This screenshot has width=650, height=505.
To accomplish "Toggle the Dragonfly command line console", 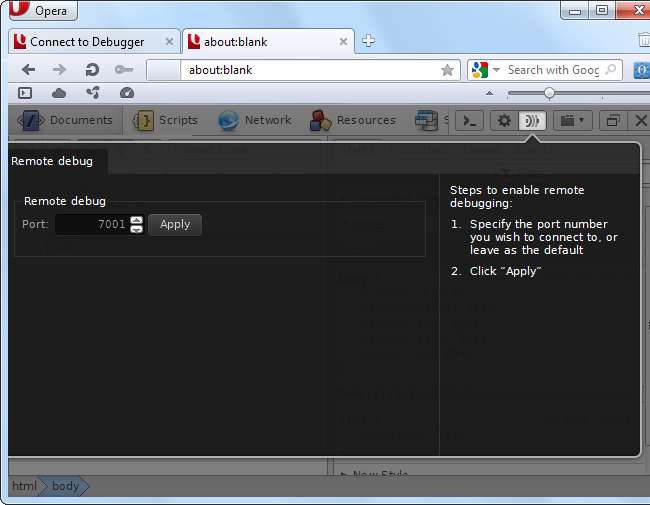I will pos(469,120).
